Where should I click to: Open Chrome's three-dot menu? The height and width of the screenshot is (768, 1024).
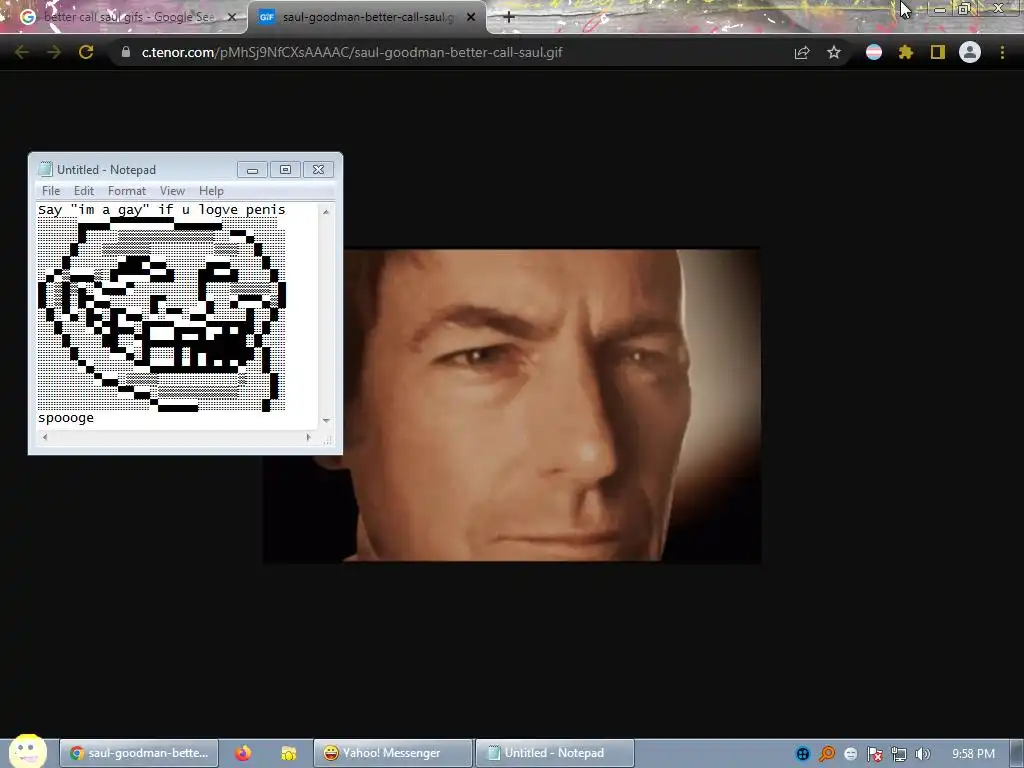pos(1002,52)
